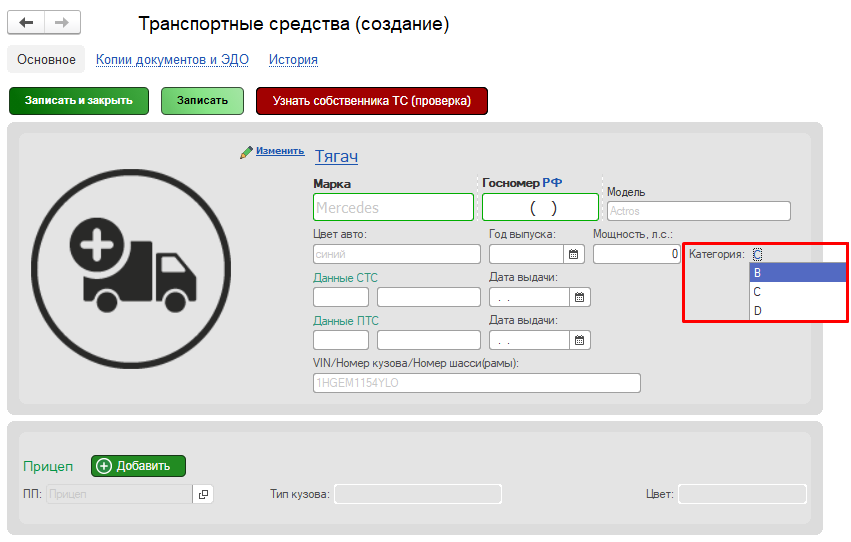Click the open icon next to ПП Прицеп field
This screenshot has width=851, height=542.
tap(203, 494)
